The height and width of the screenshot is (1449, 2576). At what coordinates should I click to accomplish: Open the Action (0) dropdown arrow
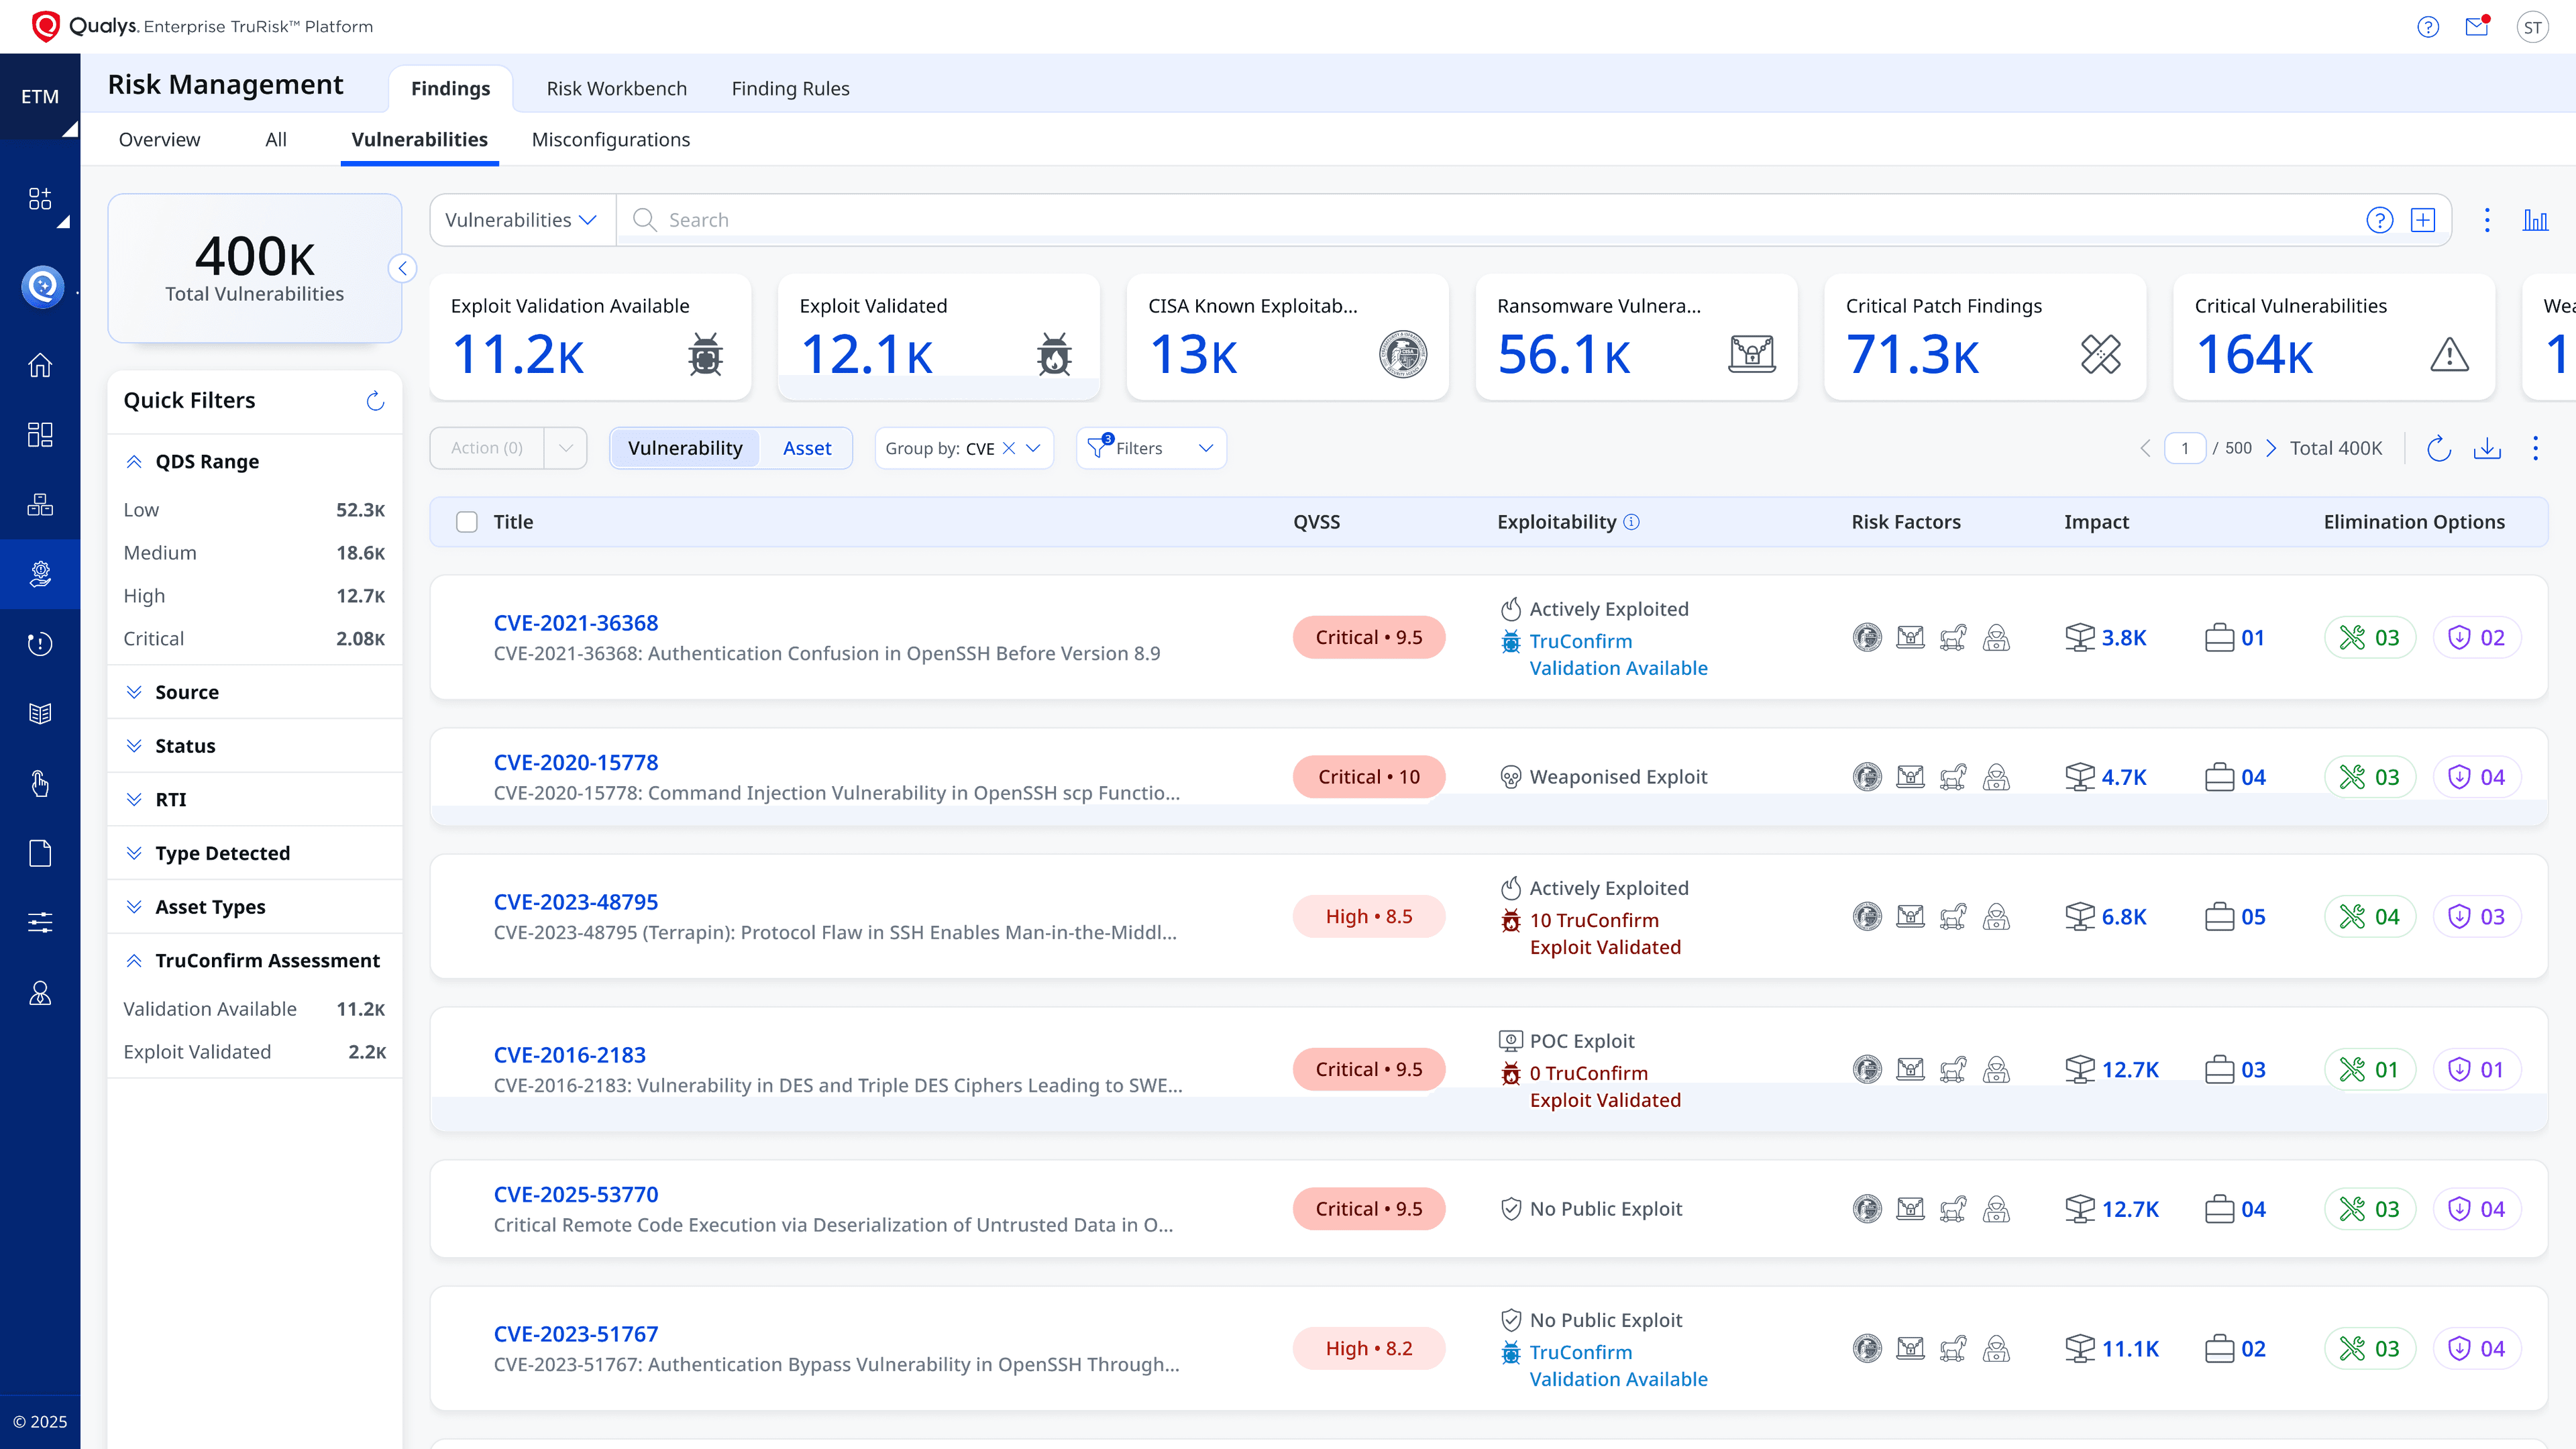[x=566, y=448]
